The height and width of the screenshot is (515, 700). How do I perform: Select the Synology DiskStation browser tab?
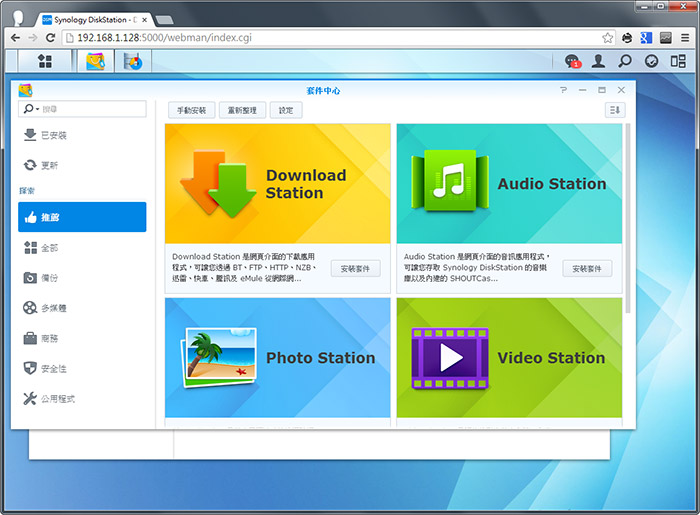pyautogui.click(x=96, y=20)
